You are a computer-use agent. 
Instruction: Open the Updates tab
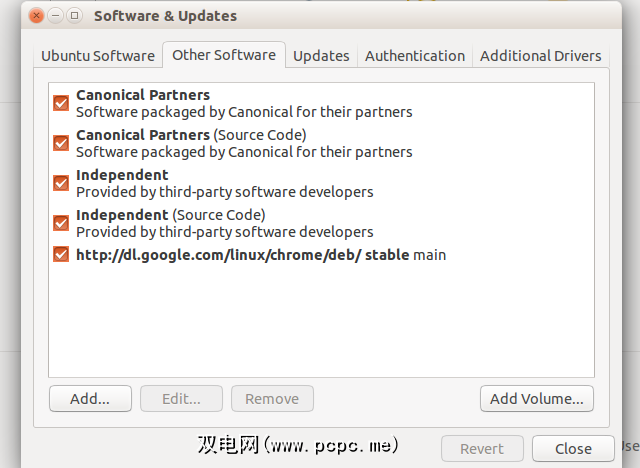[x=321, y=56]
